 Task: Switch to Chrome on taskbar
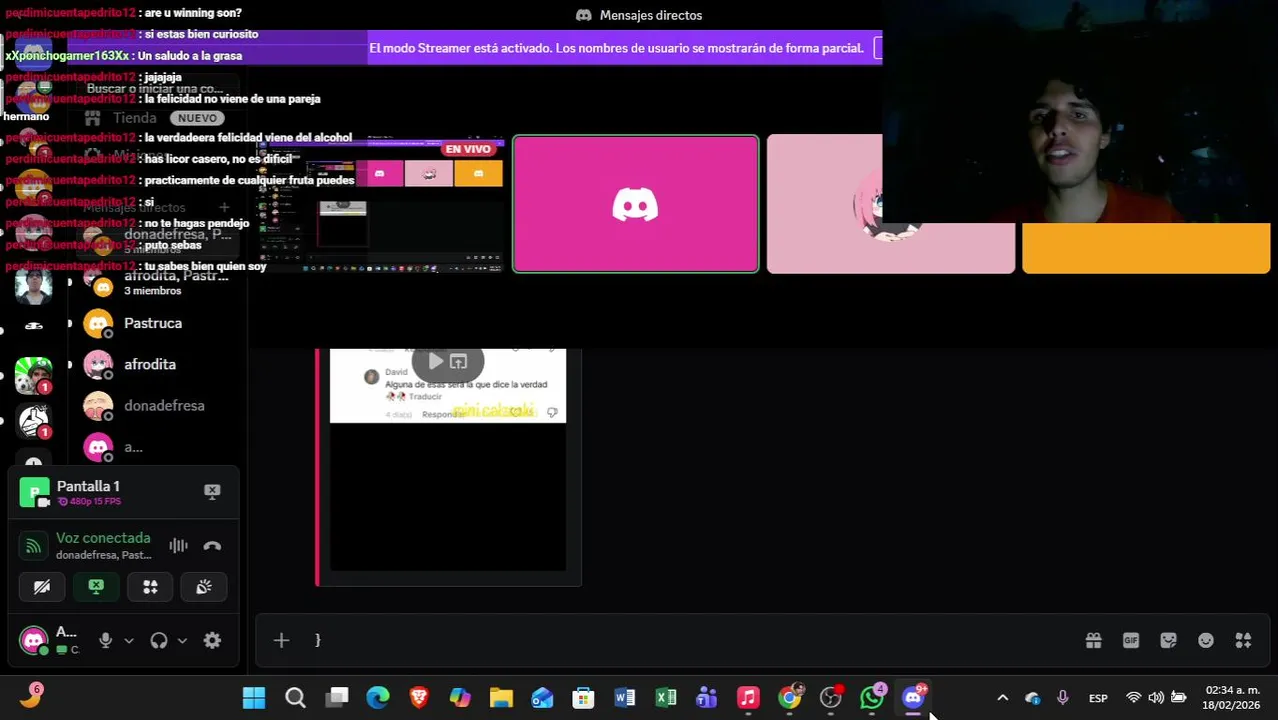(x=789, y=698)
